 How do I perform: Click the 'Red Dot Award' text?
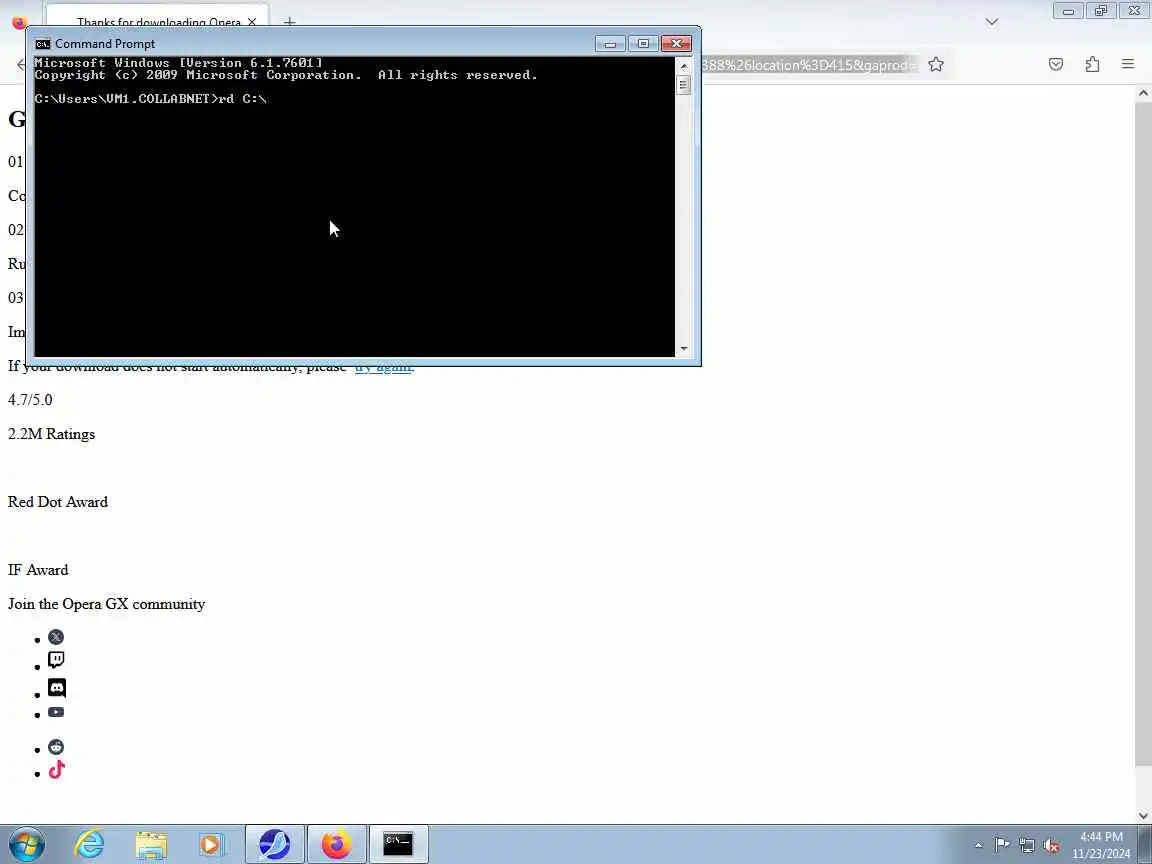(x=58, y=502)
